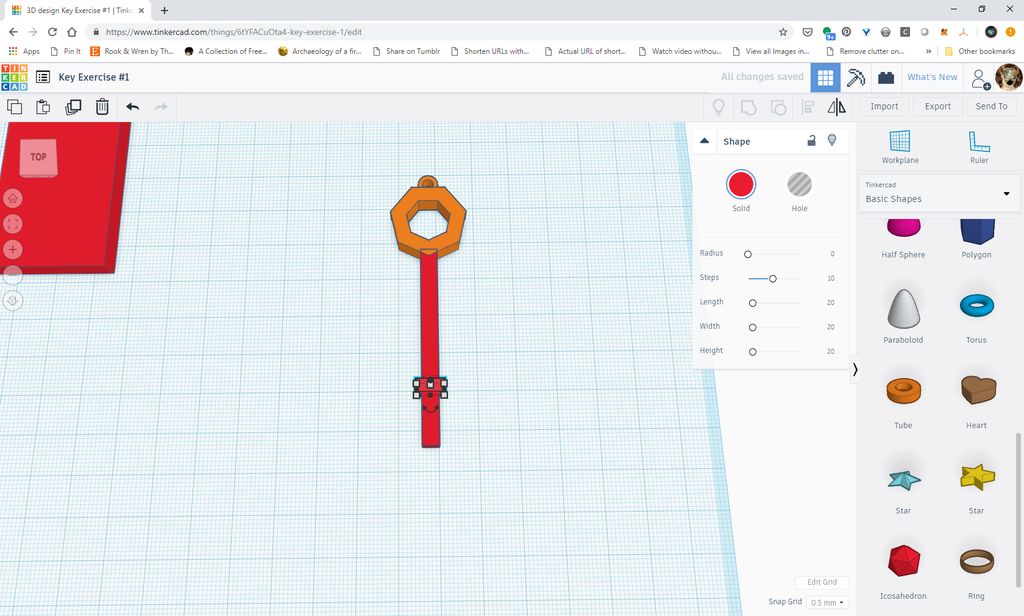Click the Home view button
The height and width of the screenshot is (616, 1024).
pyautogui.click(x=12, y=198)
